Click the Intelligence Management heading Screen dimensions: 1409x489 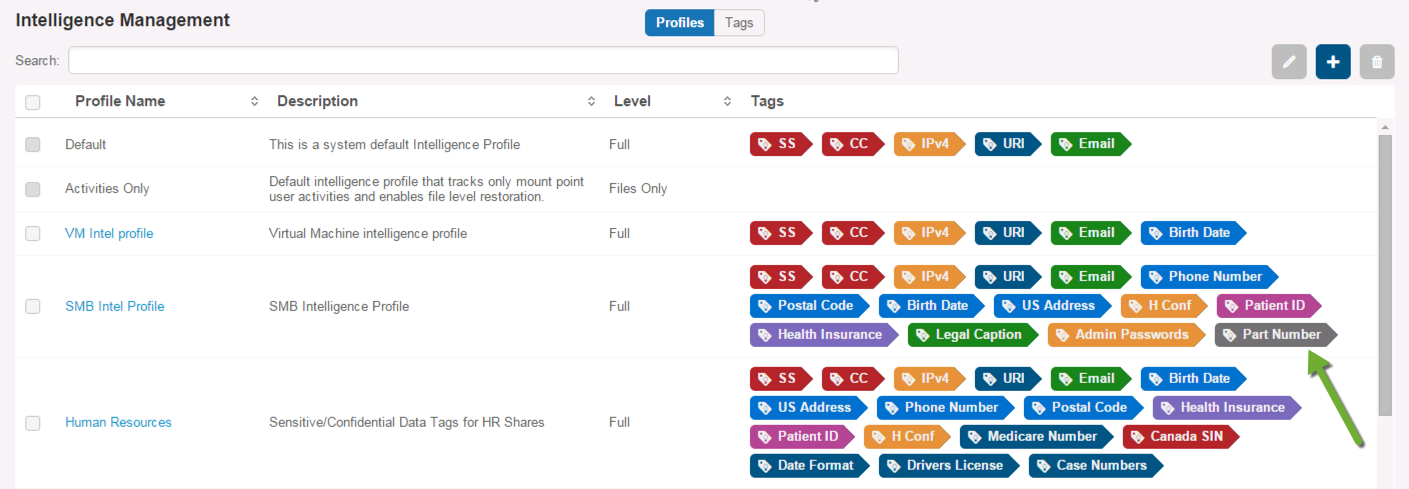123,20
